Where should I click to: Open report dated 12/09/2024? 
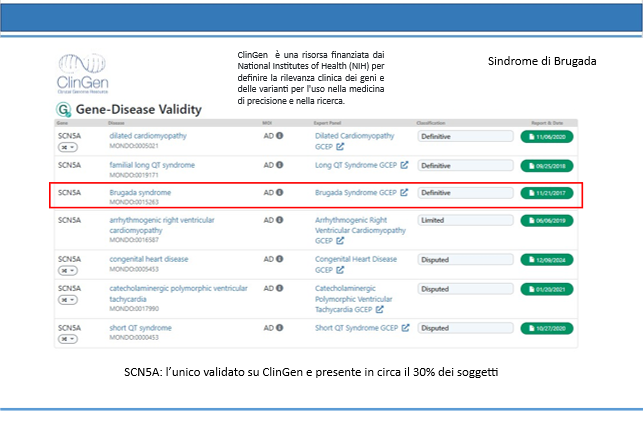(547, 260)
